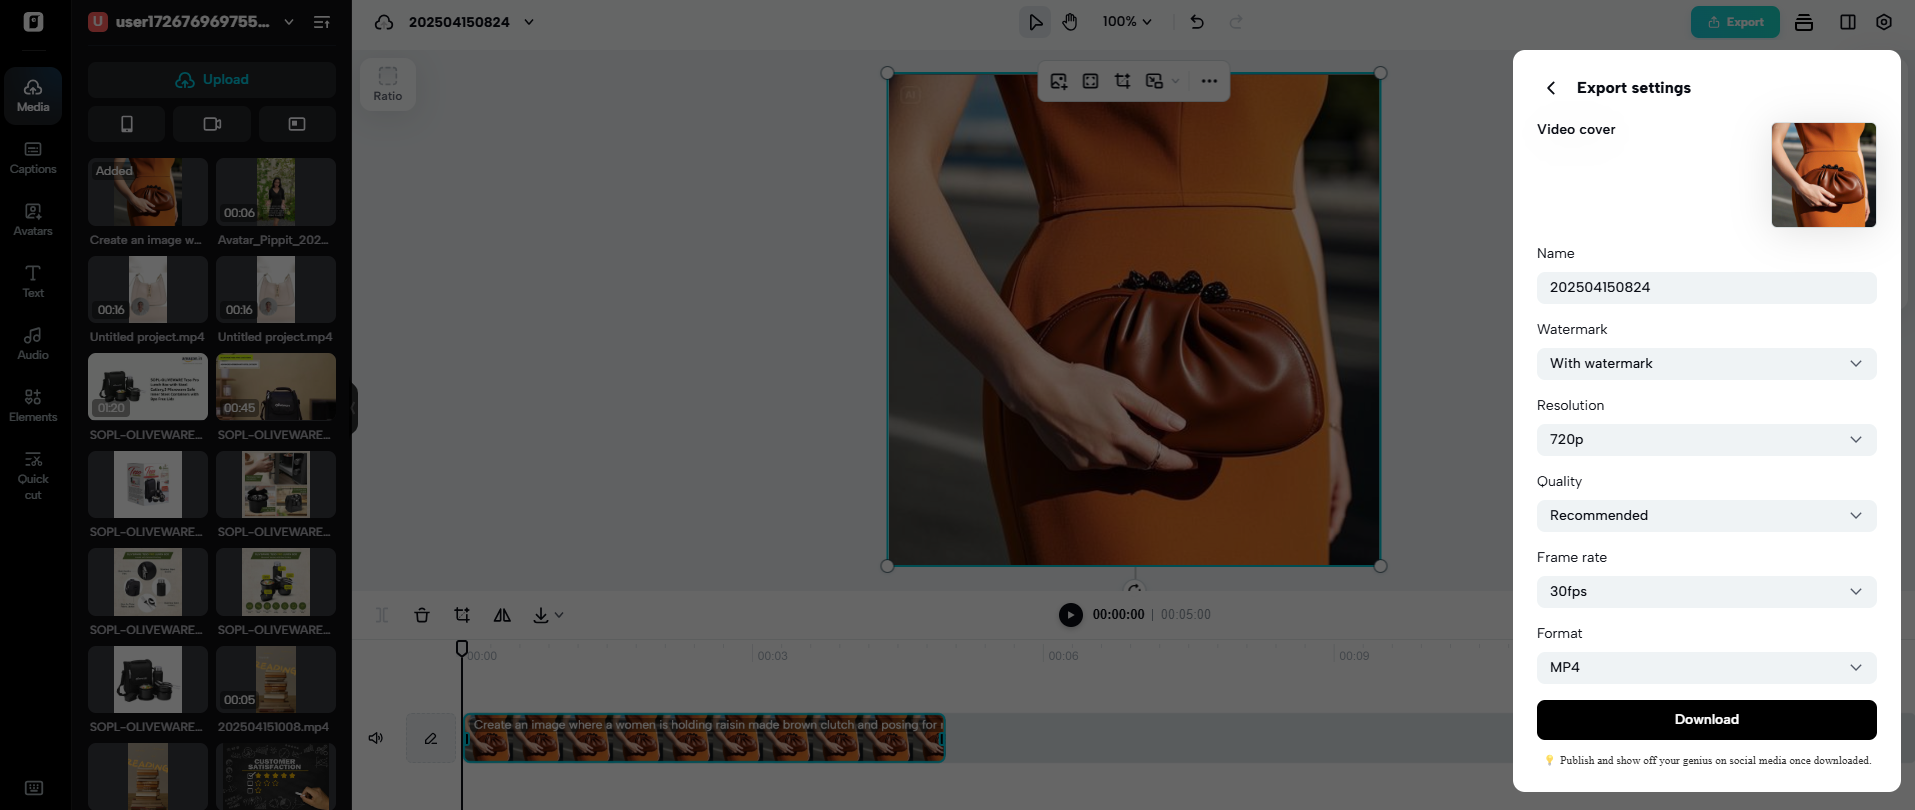Play the video preview
Viewport: 1915px width, 810px height.
pos(1070,615)
